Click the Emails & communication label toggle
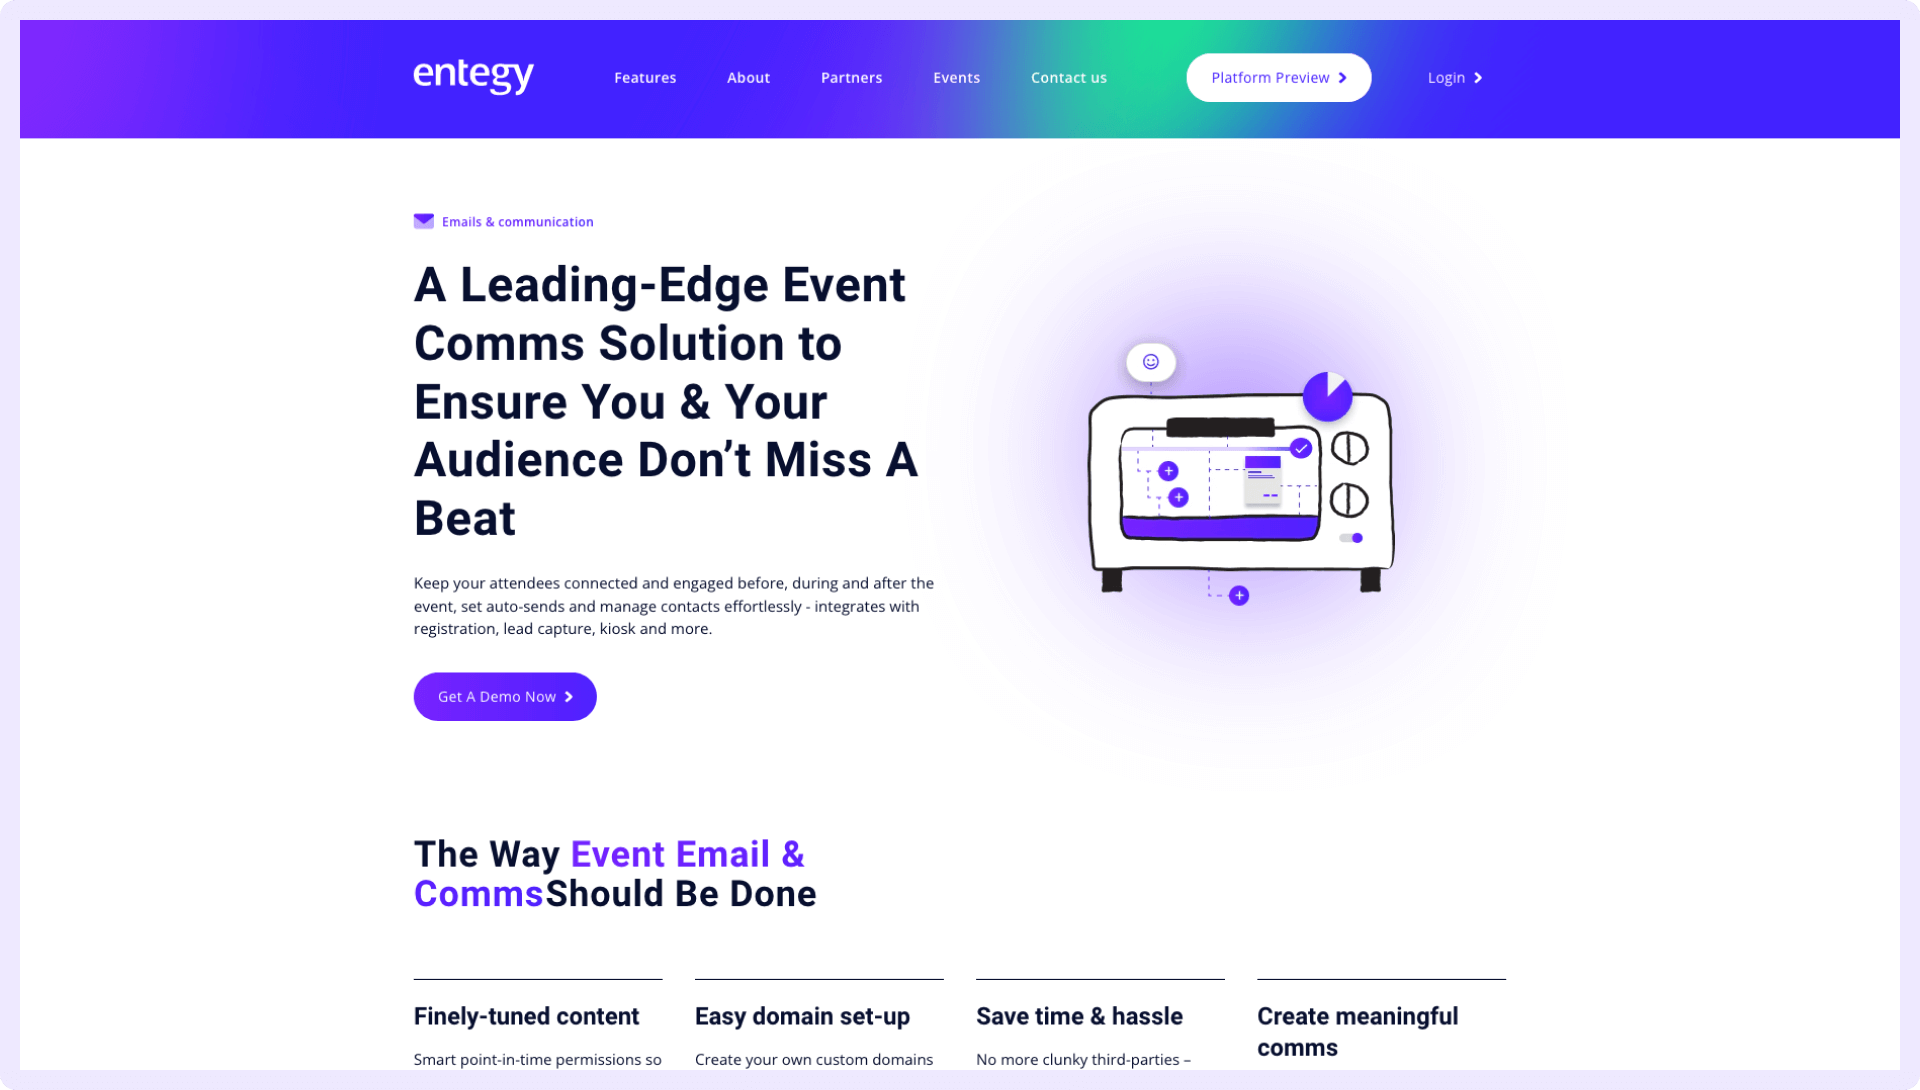This screenshot has height=1090, width=1920. (x=504, y=221)
